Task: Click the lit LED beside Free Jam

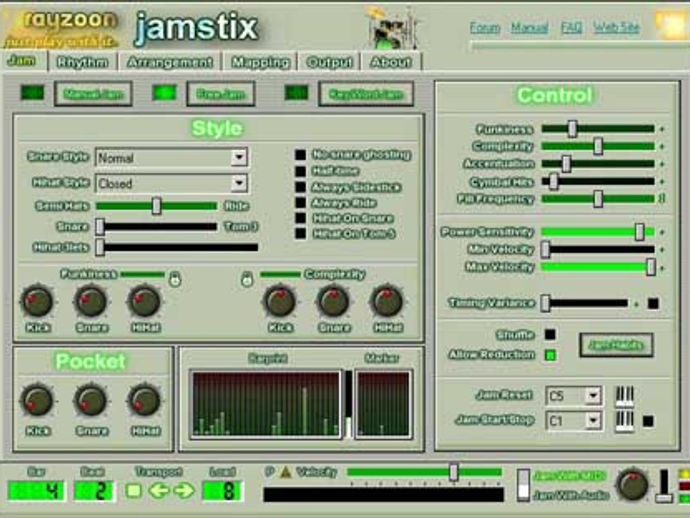Action: pos(164,93)
